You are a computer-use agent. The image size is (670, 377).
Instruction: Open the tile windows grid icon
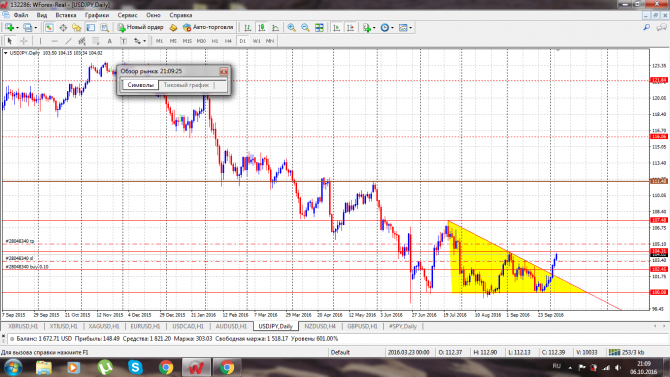click(319, 27)
